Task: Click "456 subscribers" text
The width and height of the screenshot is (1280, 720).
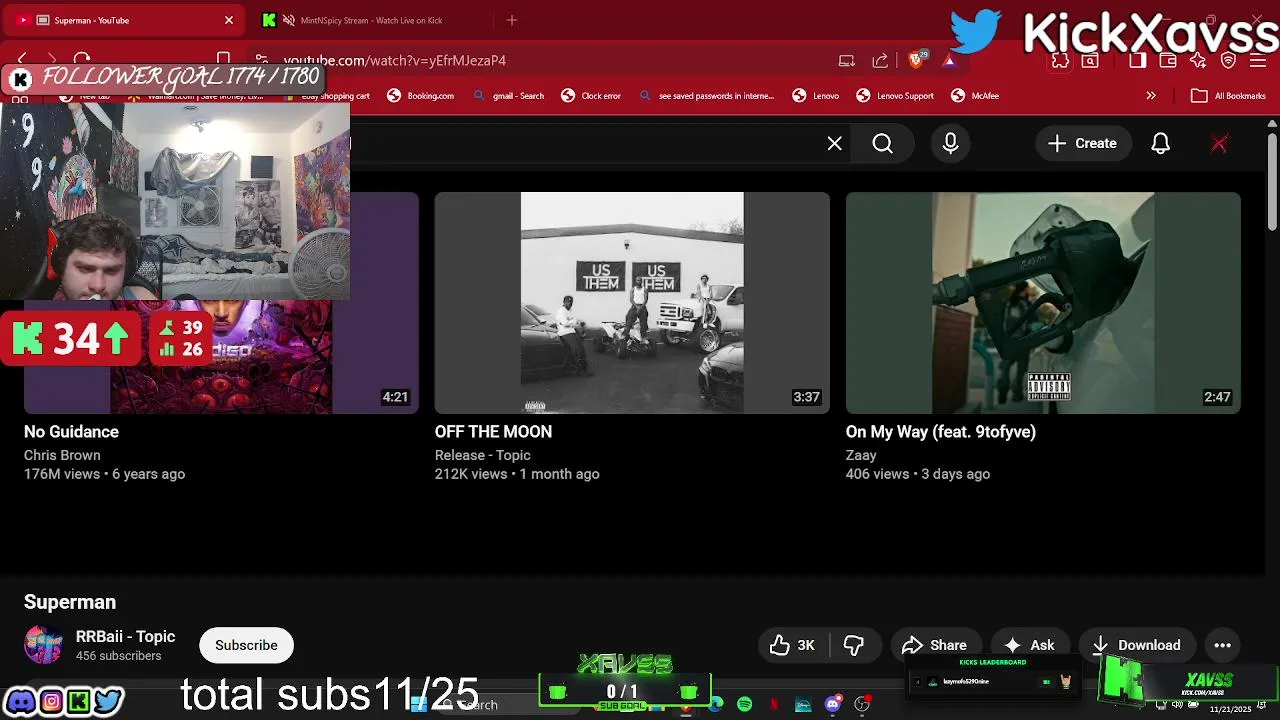Action: 118,656
